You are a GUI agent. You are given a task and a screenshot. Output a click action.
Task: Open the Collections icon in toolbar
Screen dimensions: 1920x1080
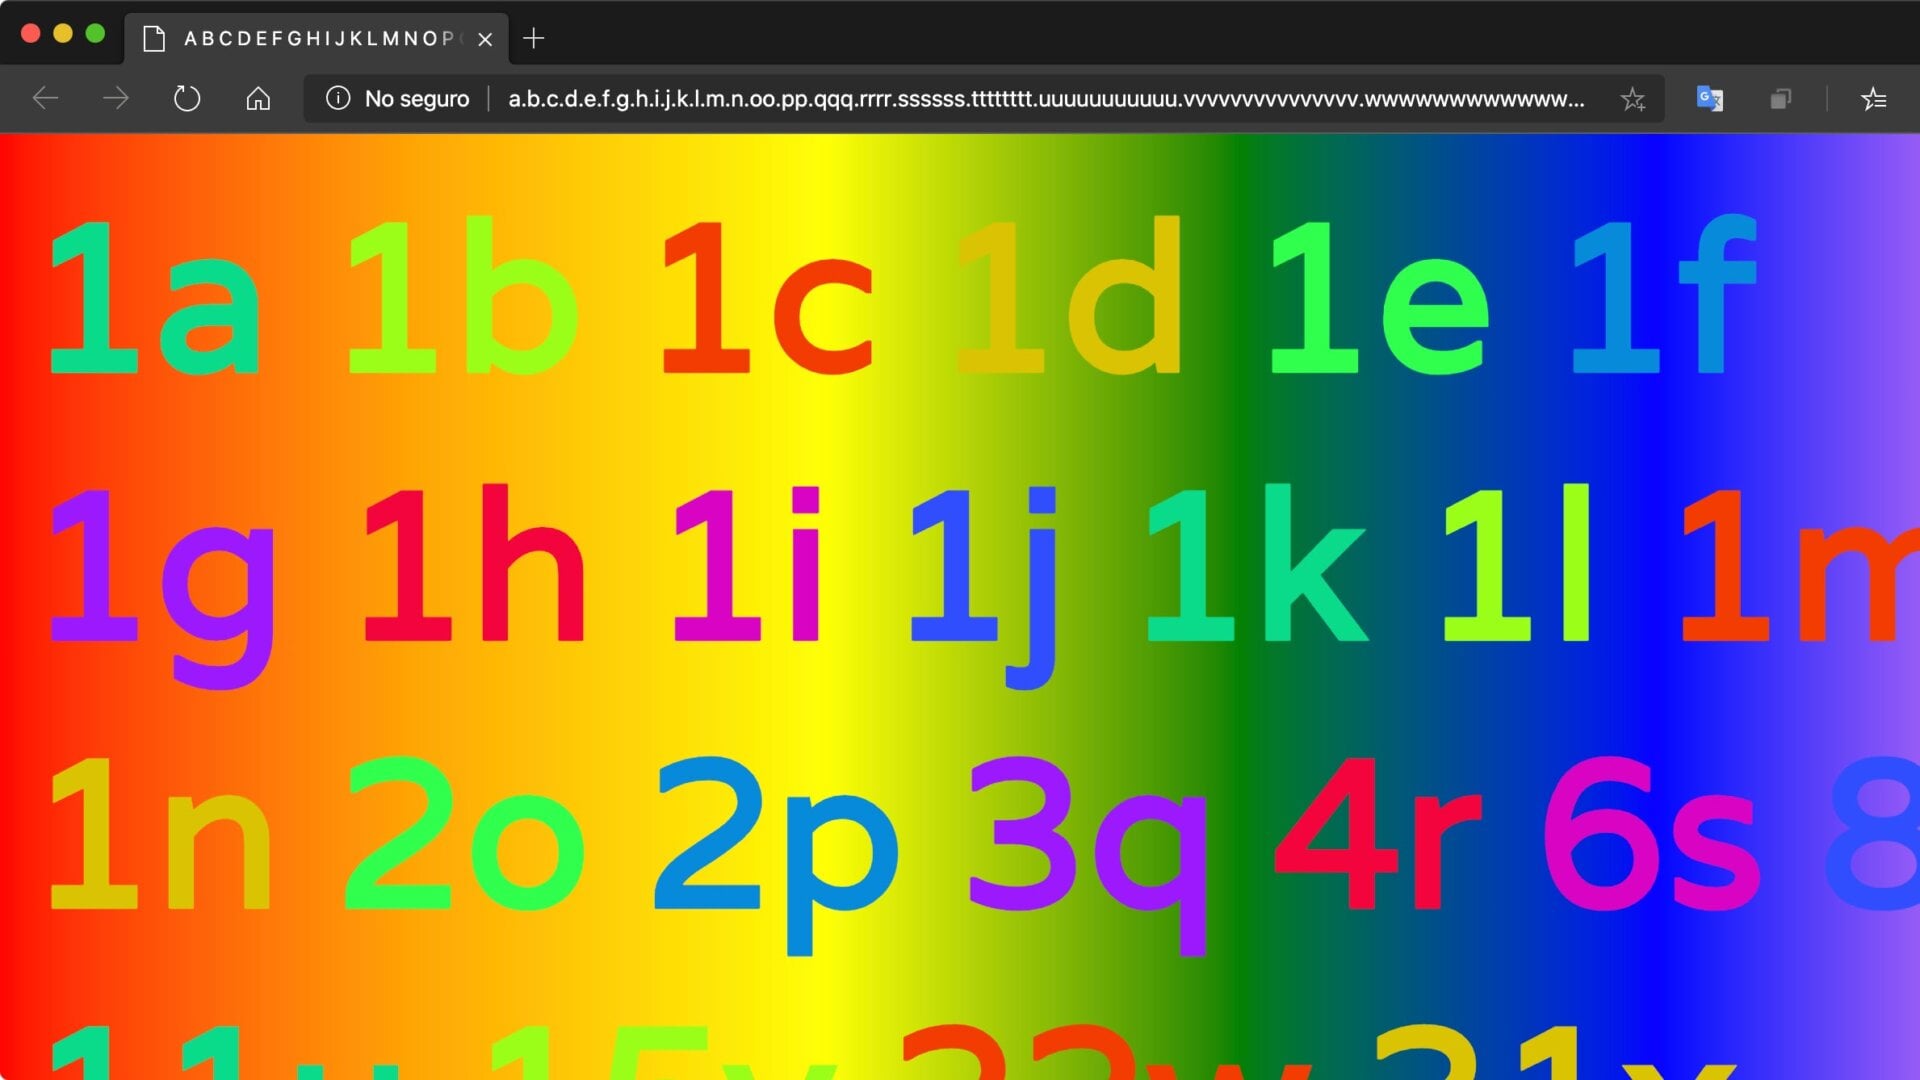click(x=1780, y=98)
